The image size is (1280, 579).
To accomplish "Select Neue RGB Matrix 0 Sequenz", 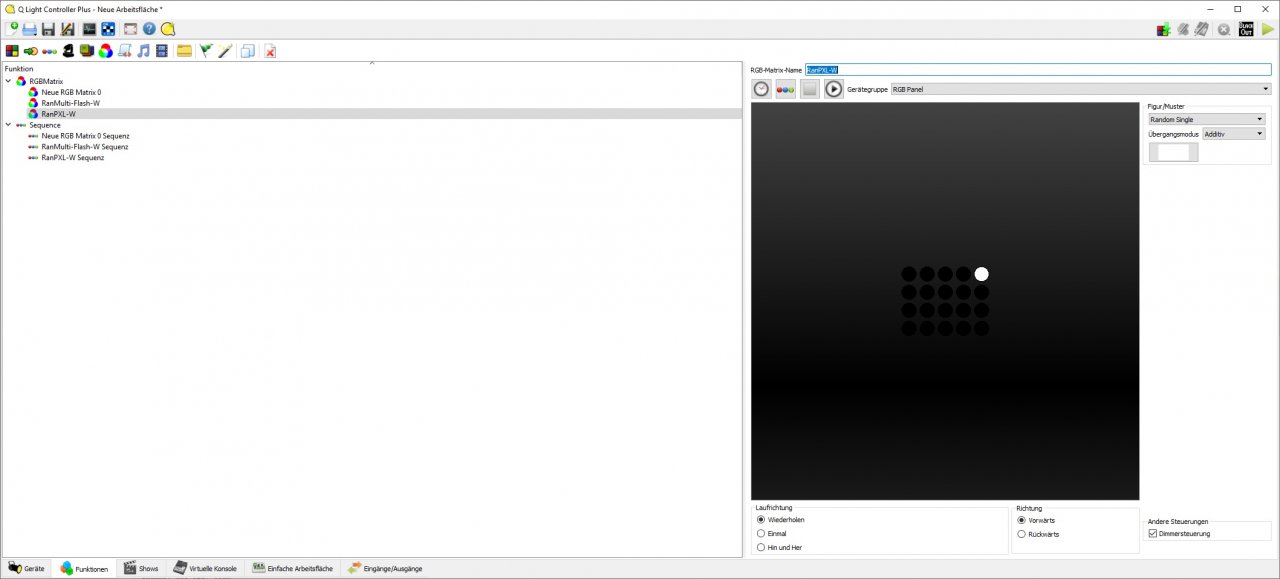I will click(x=85, y=136).
